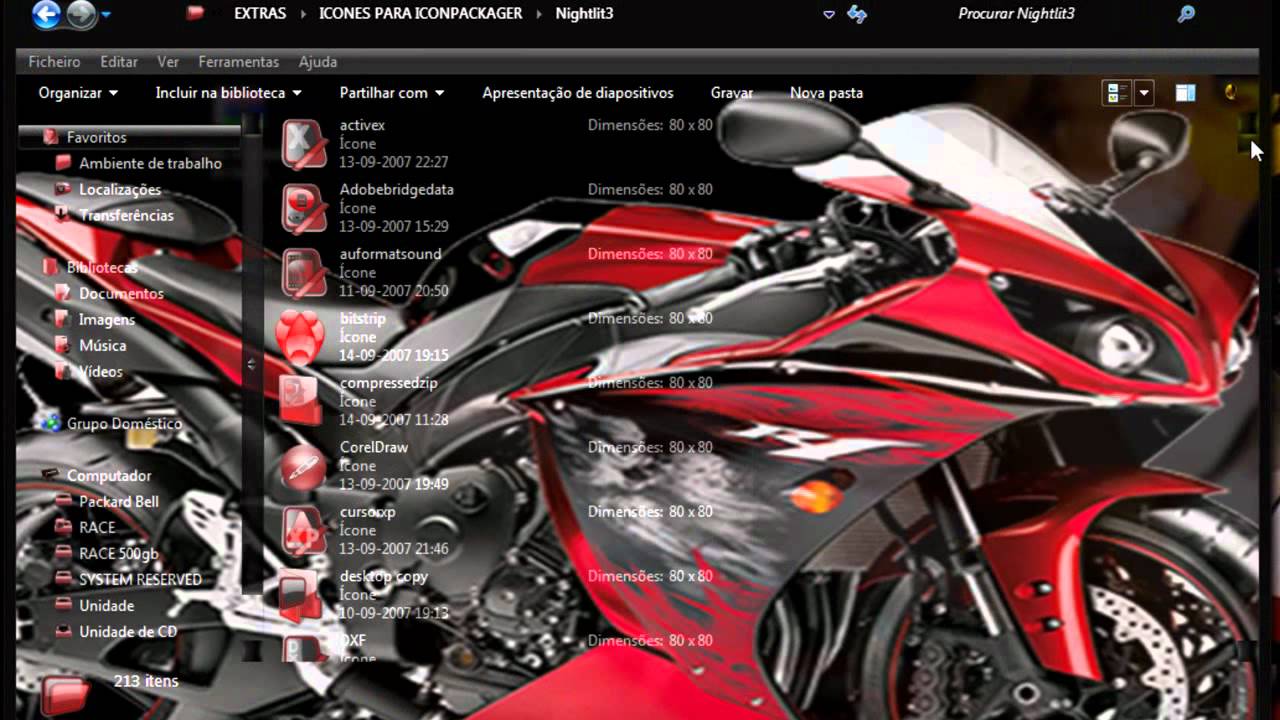1280x720 pixels.
Task: Open the Ajuda menu
Action: click(x=318, y=62)
